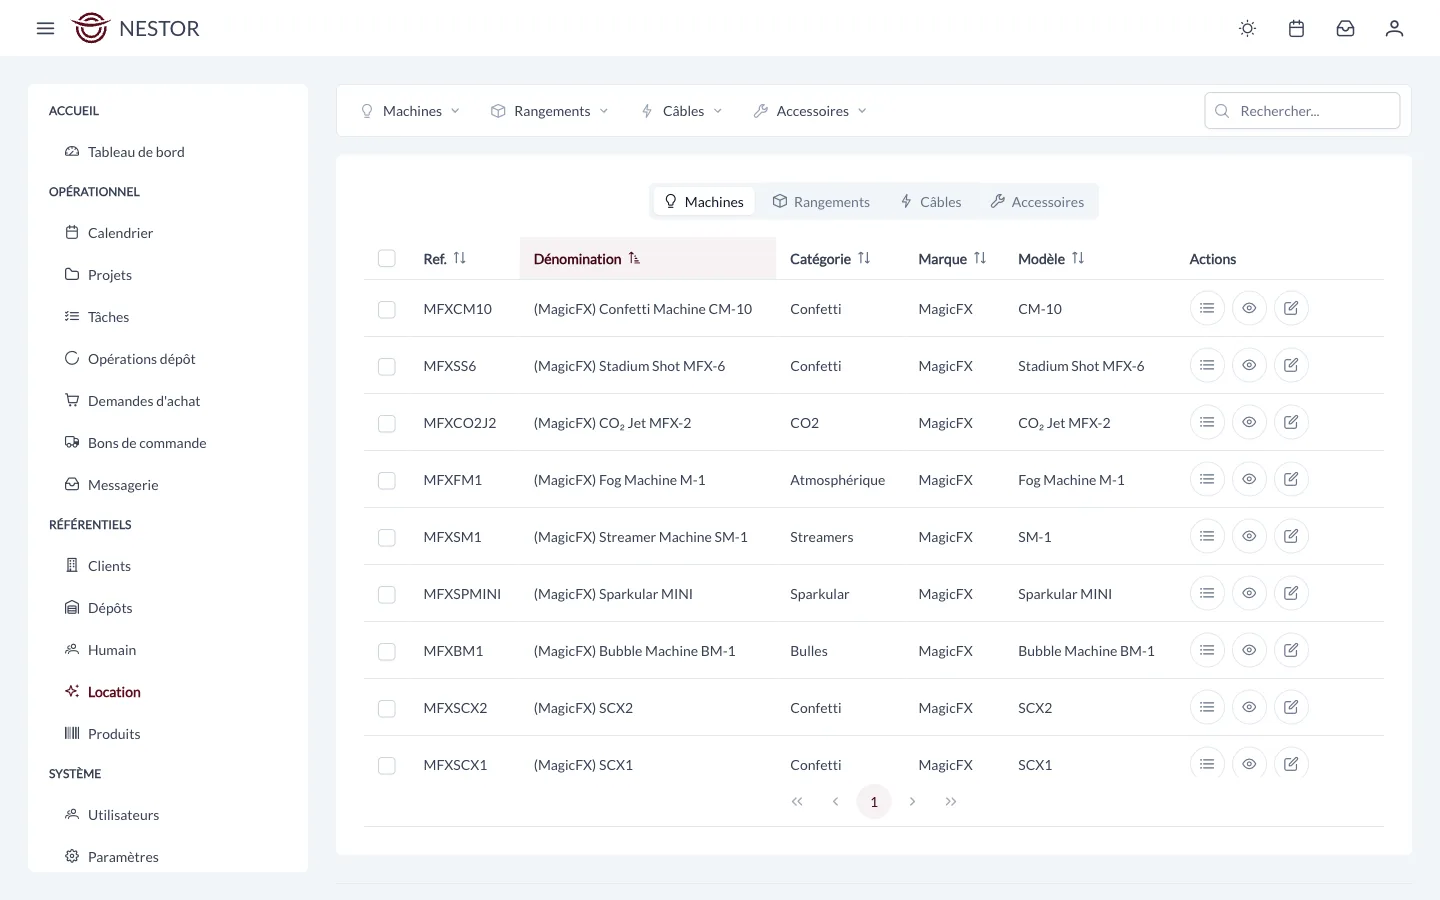1440x900 pixels.
Task: Toggle the light/dark theme sun icon
Action: click(1247, 28)
